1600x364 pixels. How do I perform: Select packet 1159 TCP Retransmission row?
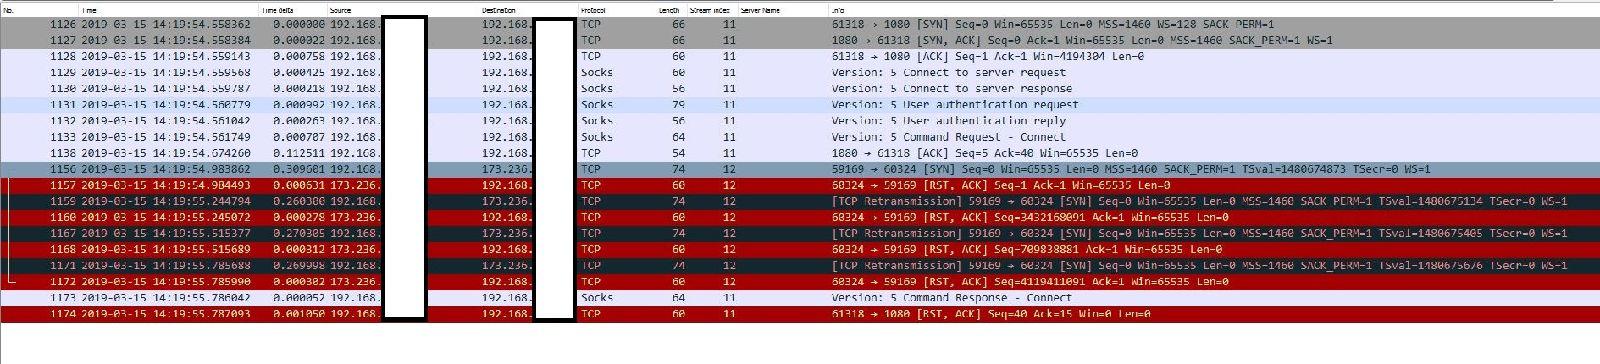[x=800, y=201]
